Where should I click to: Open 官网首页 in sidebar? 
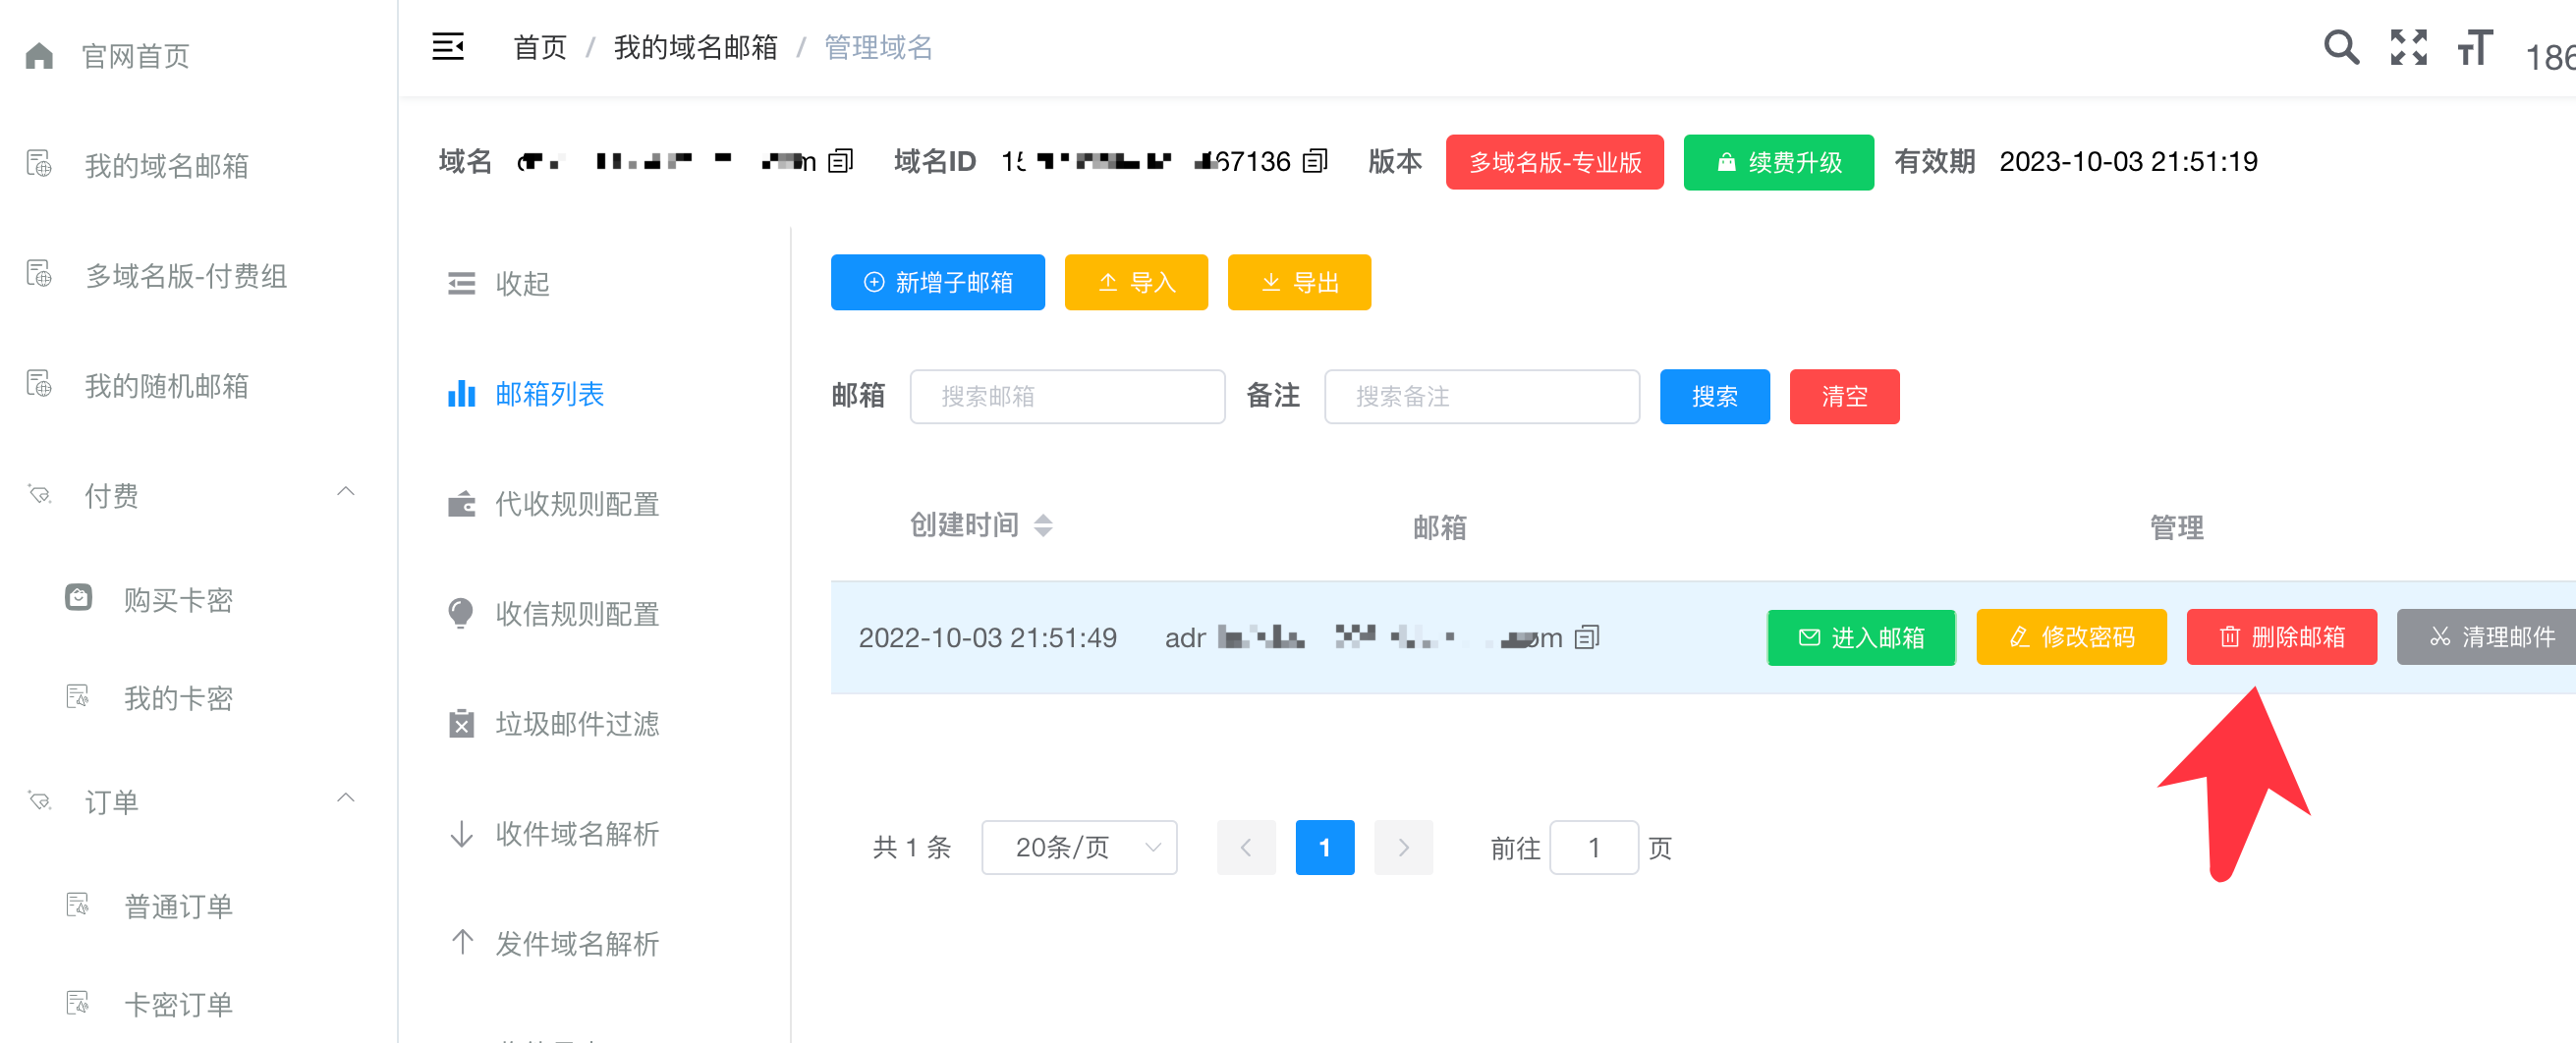pyautogui.click(x=135, y=56)
